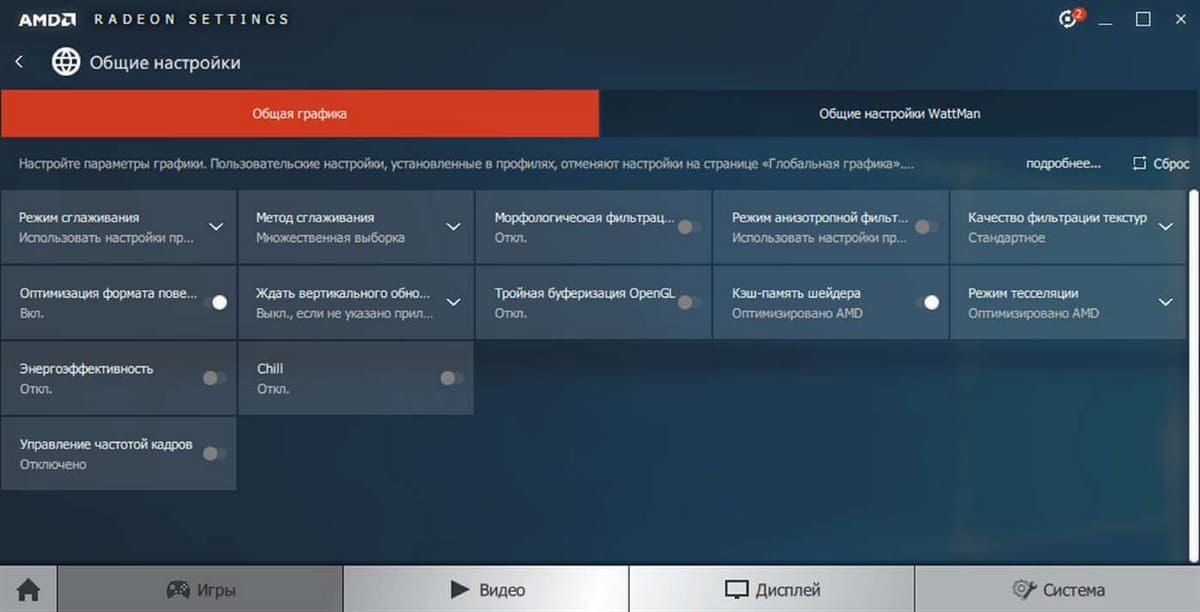Toggle Кэш-память шейдера switch

pos(927,302)
